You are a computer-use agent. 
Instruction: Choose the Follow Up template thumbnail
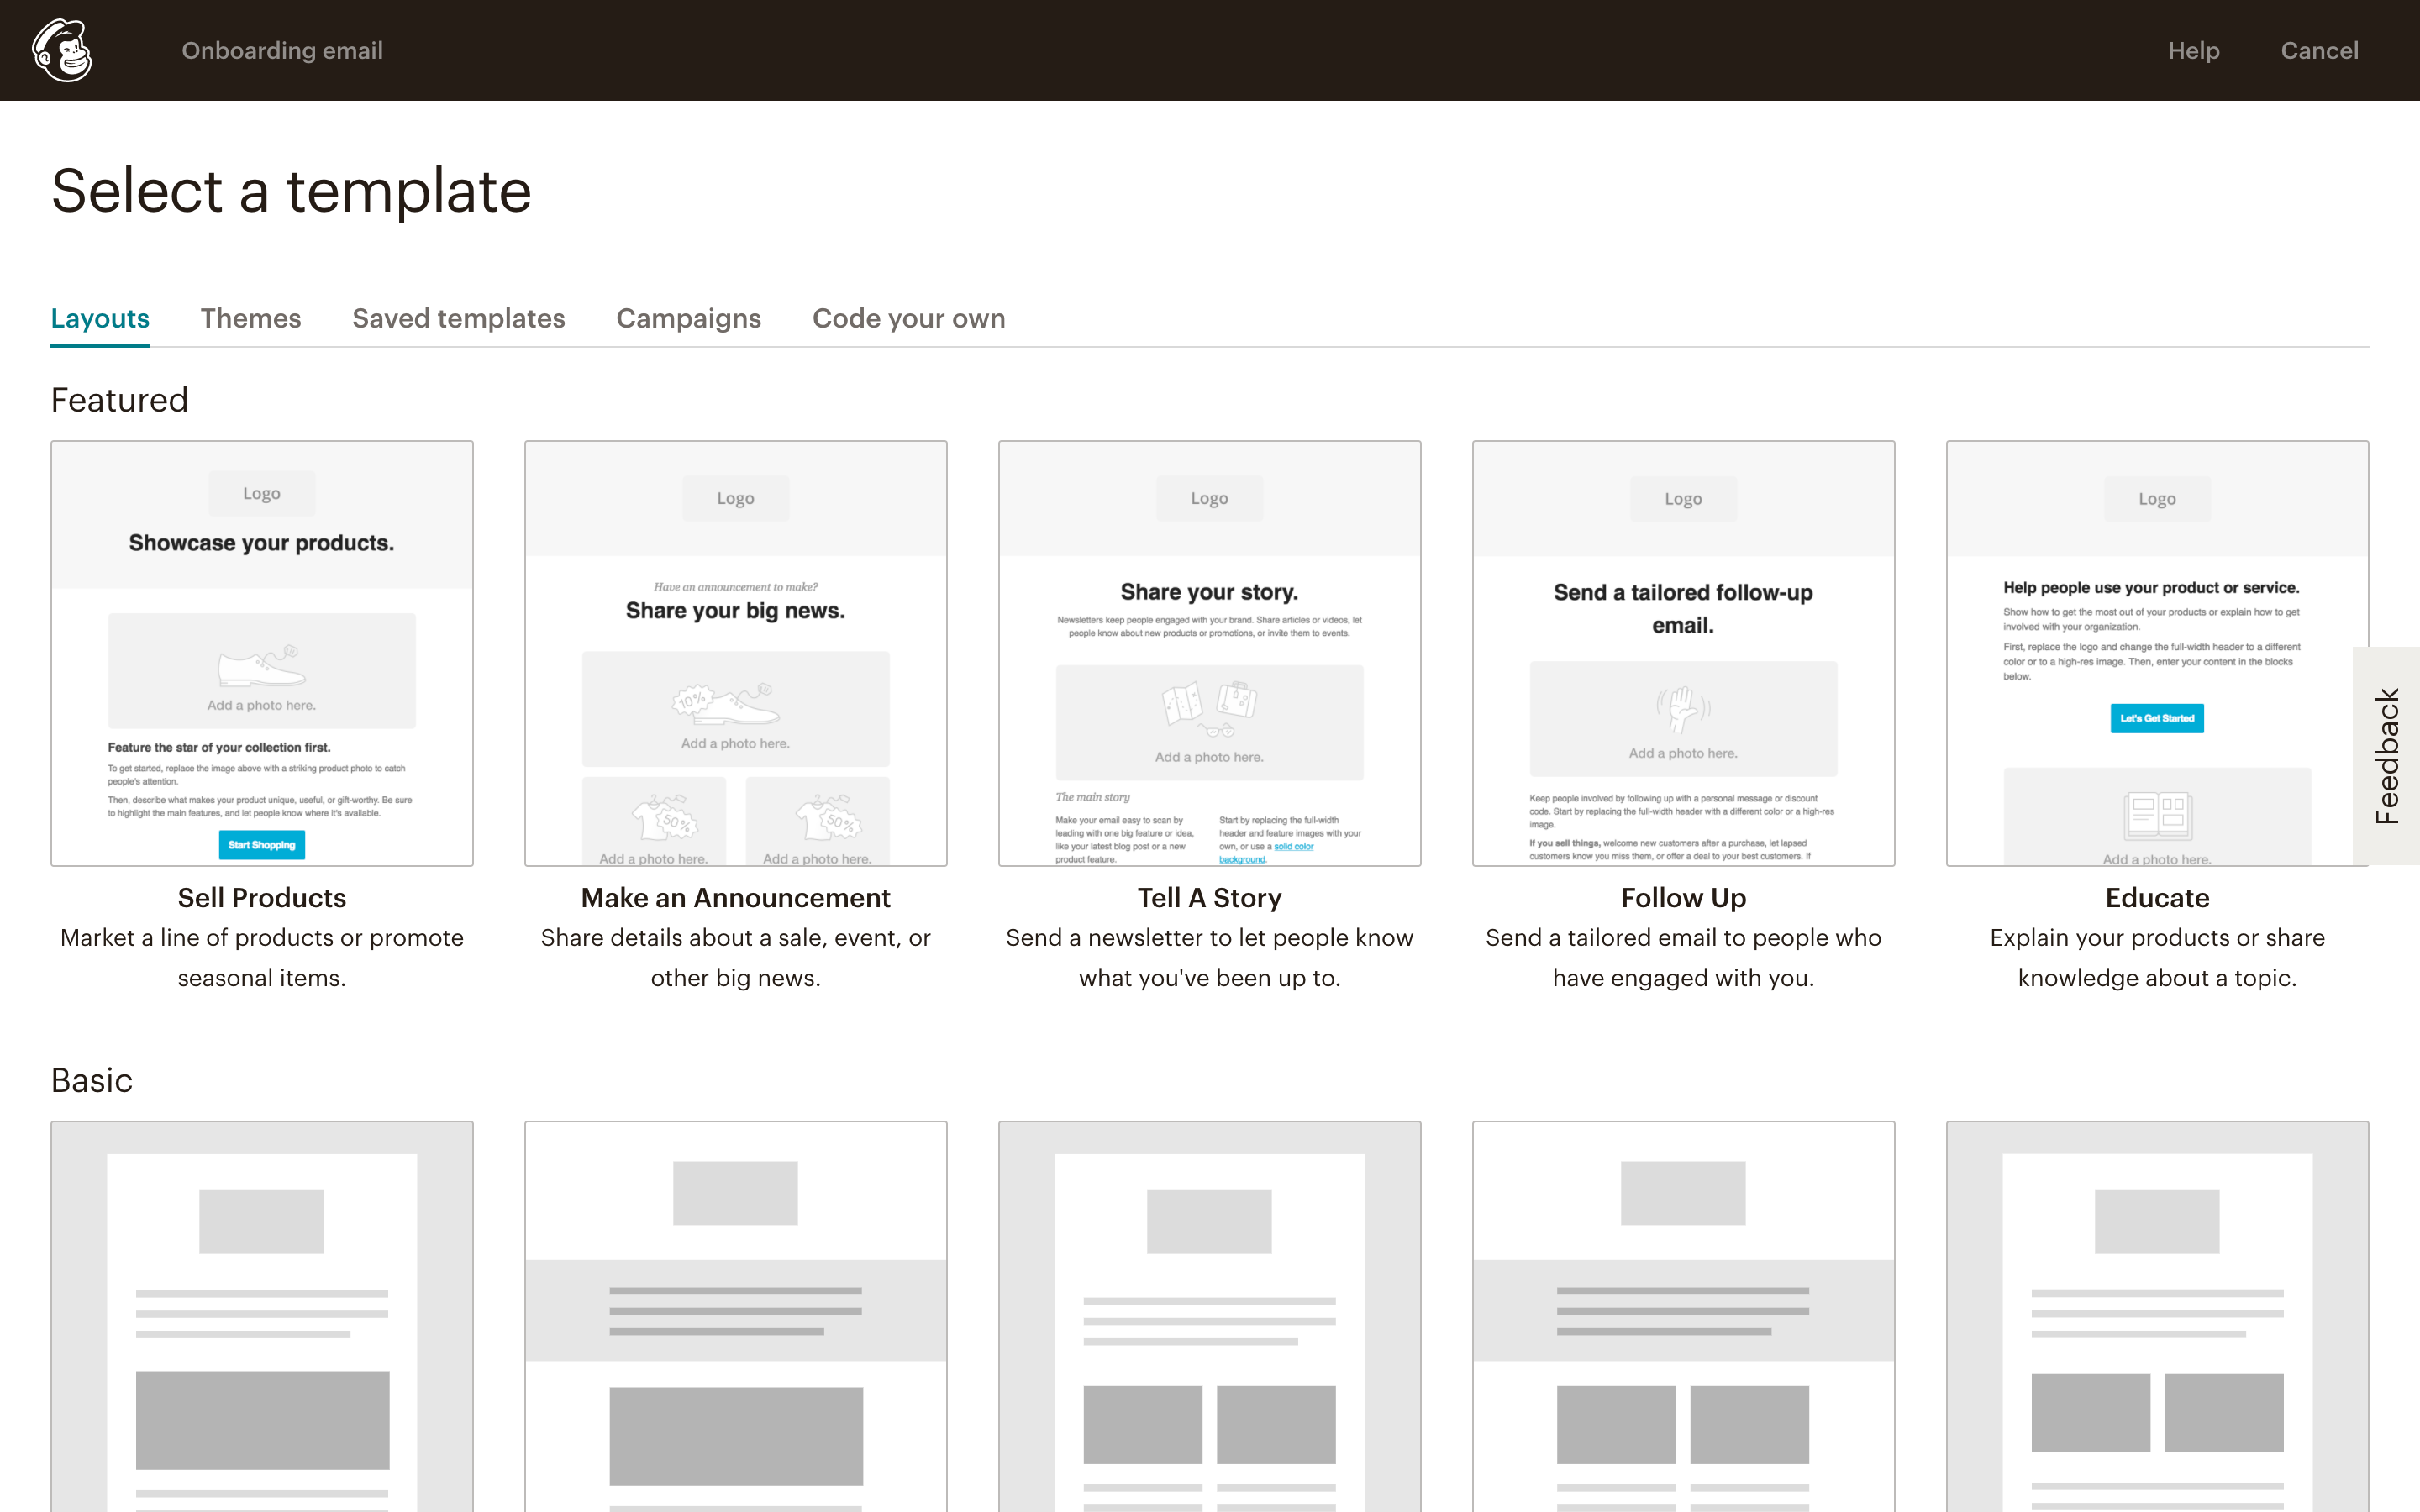1683,652
